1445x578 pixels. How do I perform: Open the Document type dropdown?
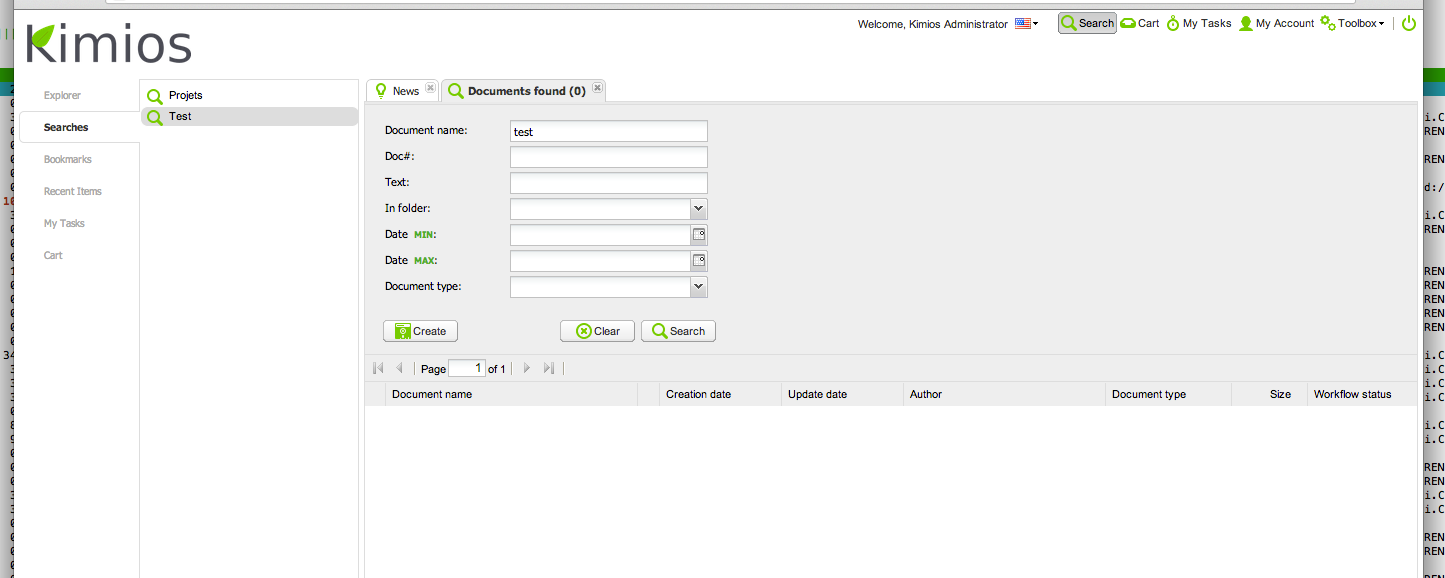[x=699, y=286]
